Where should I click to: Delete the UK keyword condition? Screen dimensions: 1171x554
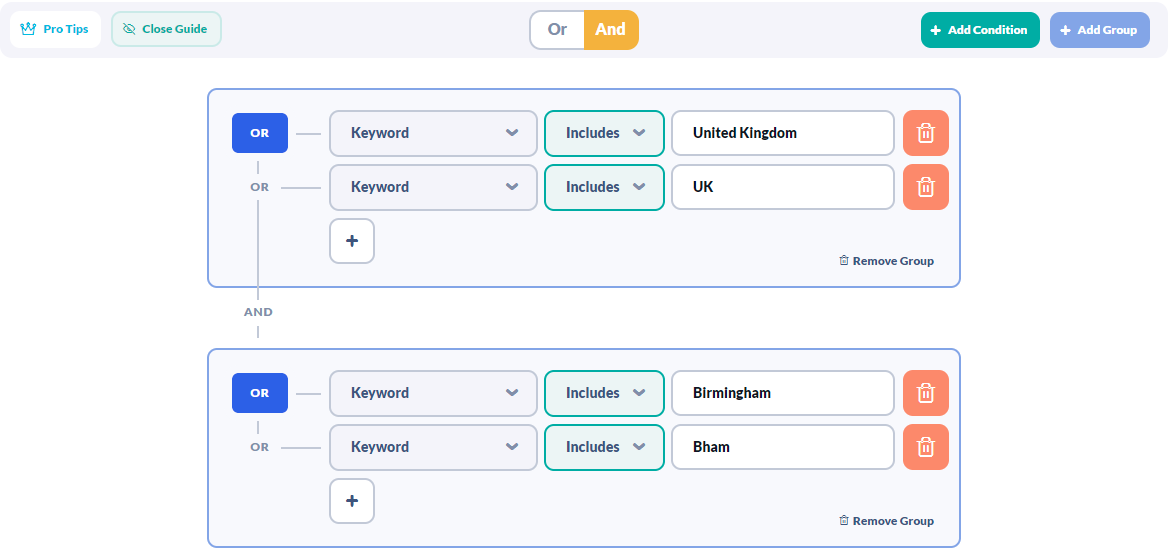coord(925,187)
